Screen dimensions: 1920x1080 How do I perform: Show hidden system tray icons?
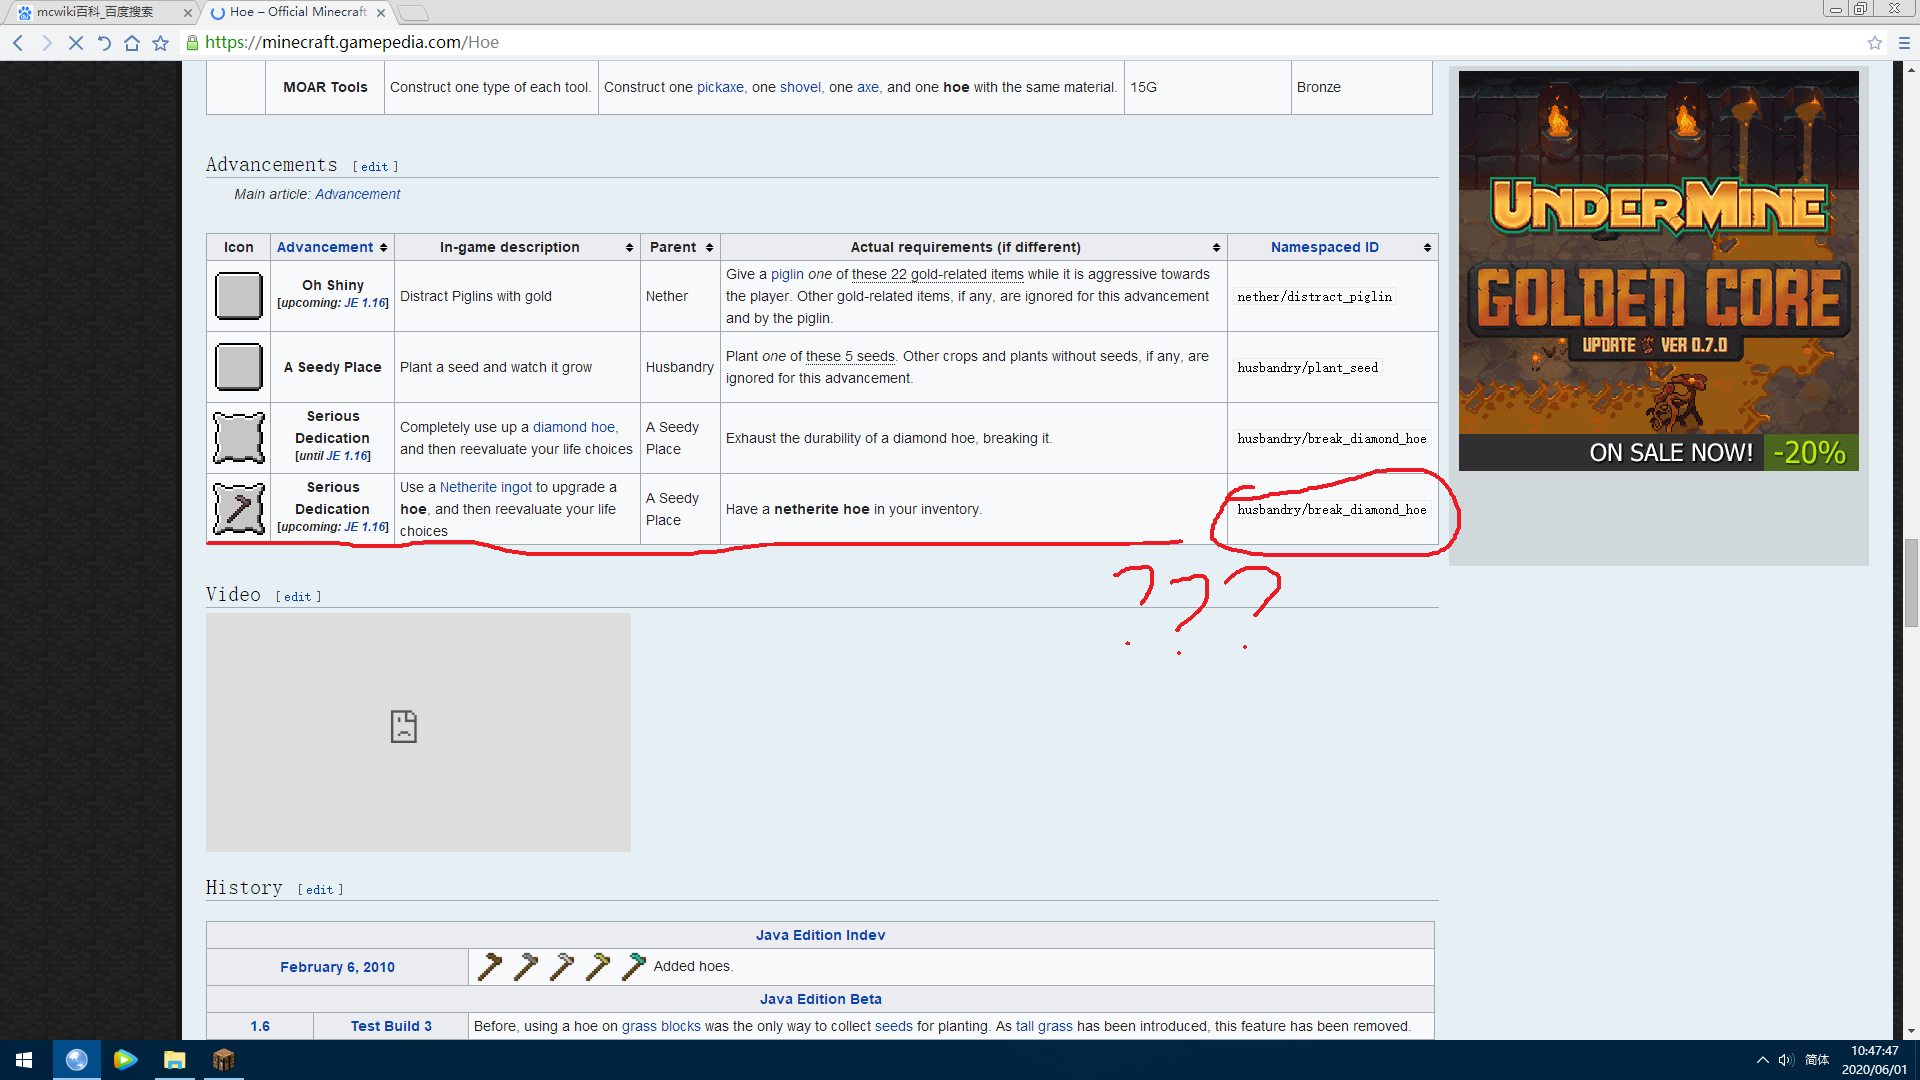tap(1762, 1060)
